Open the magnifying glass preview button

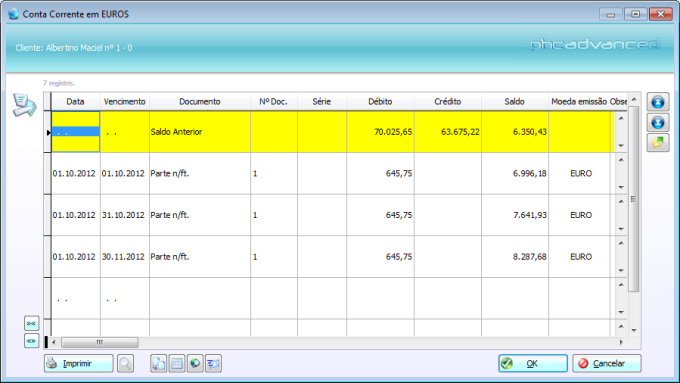coord(125,363)
